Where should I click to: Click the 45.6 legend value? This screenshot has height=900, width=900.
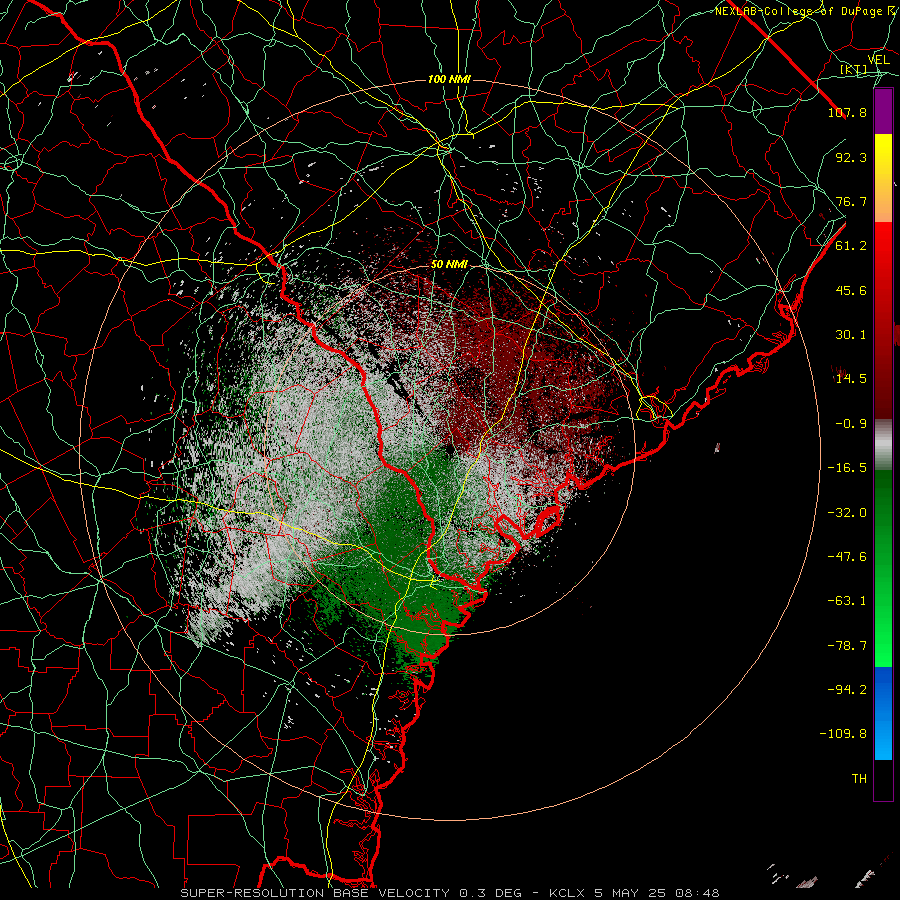851,290
